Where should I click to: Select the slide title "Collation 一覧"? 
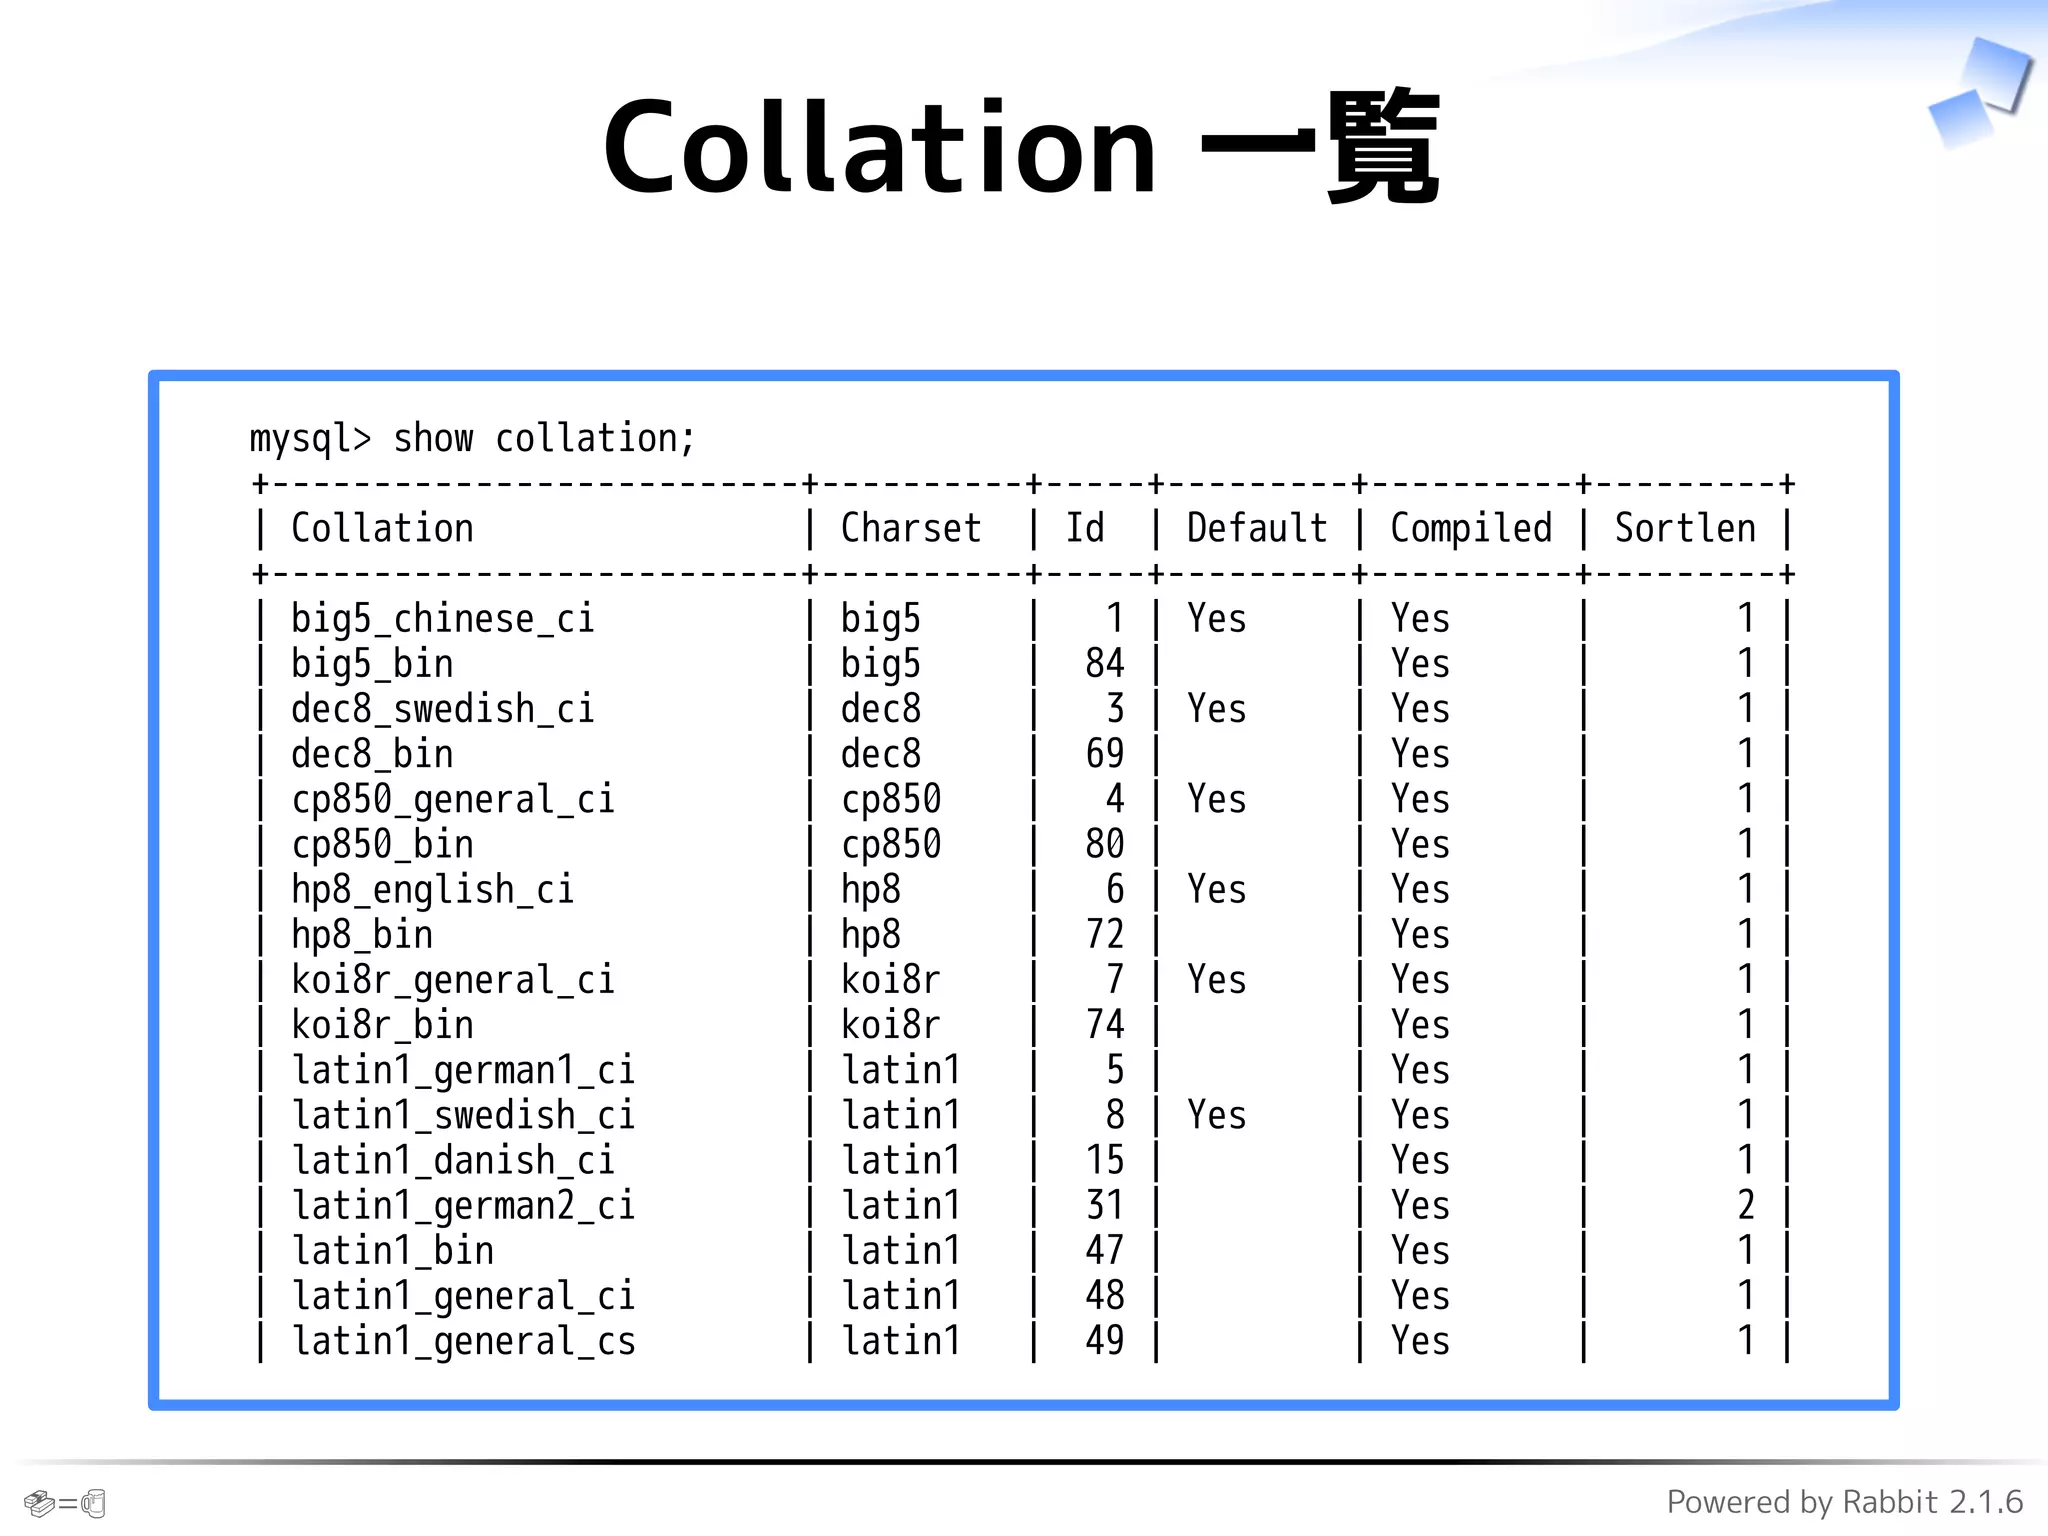(1021, 148)
